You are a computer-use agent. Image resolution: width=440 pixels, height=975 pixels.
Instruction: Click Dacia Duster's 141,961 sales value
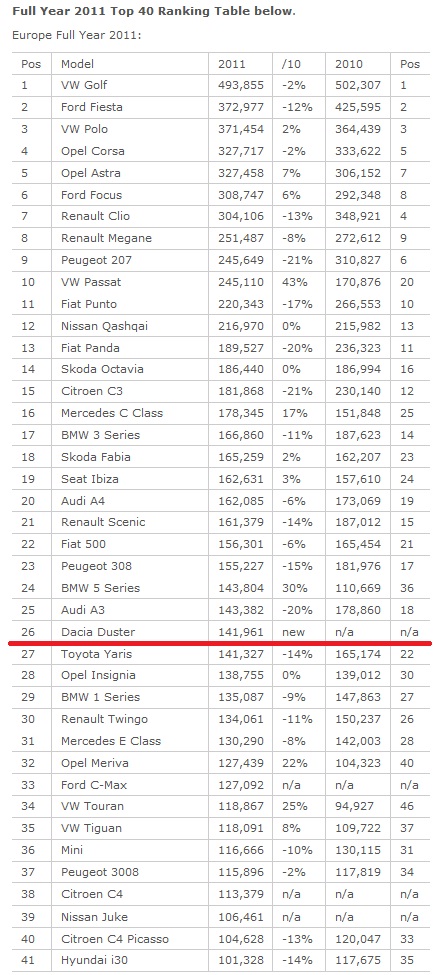241,632
